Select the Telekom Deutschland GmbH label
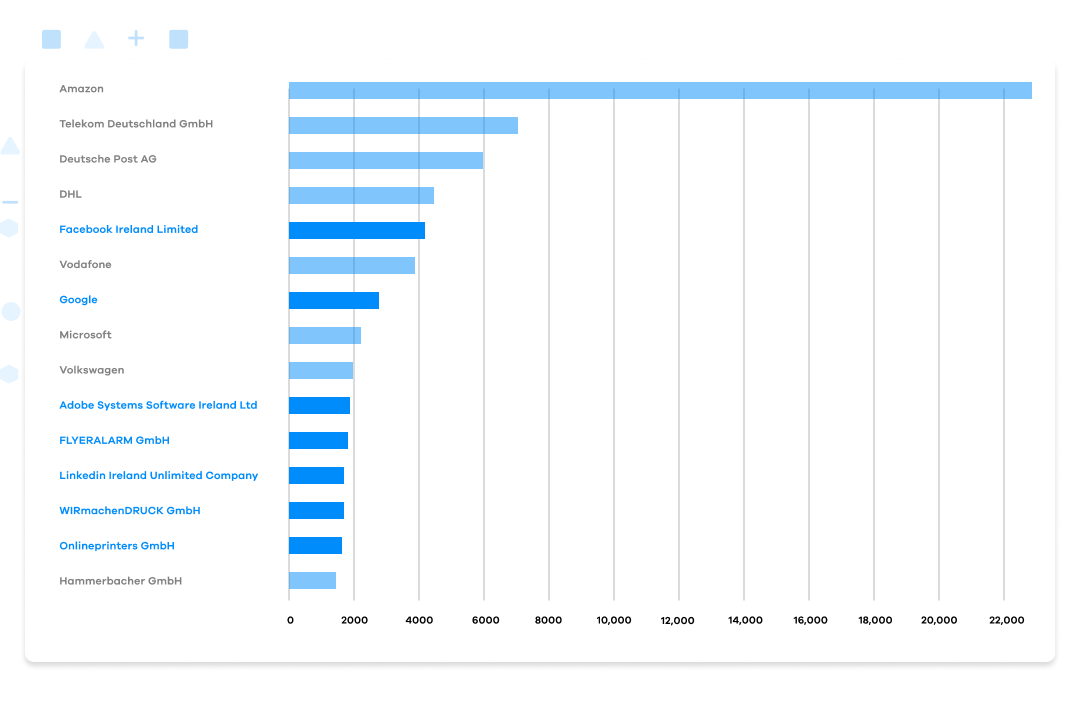 [136, 124]
